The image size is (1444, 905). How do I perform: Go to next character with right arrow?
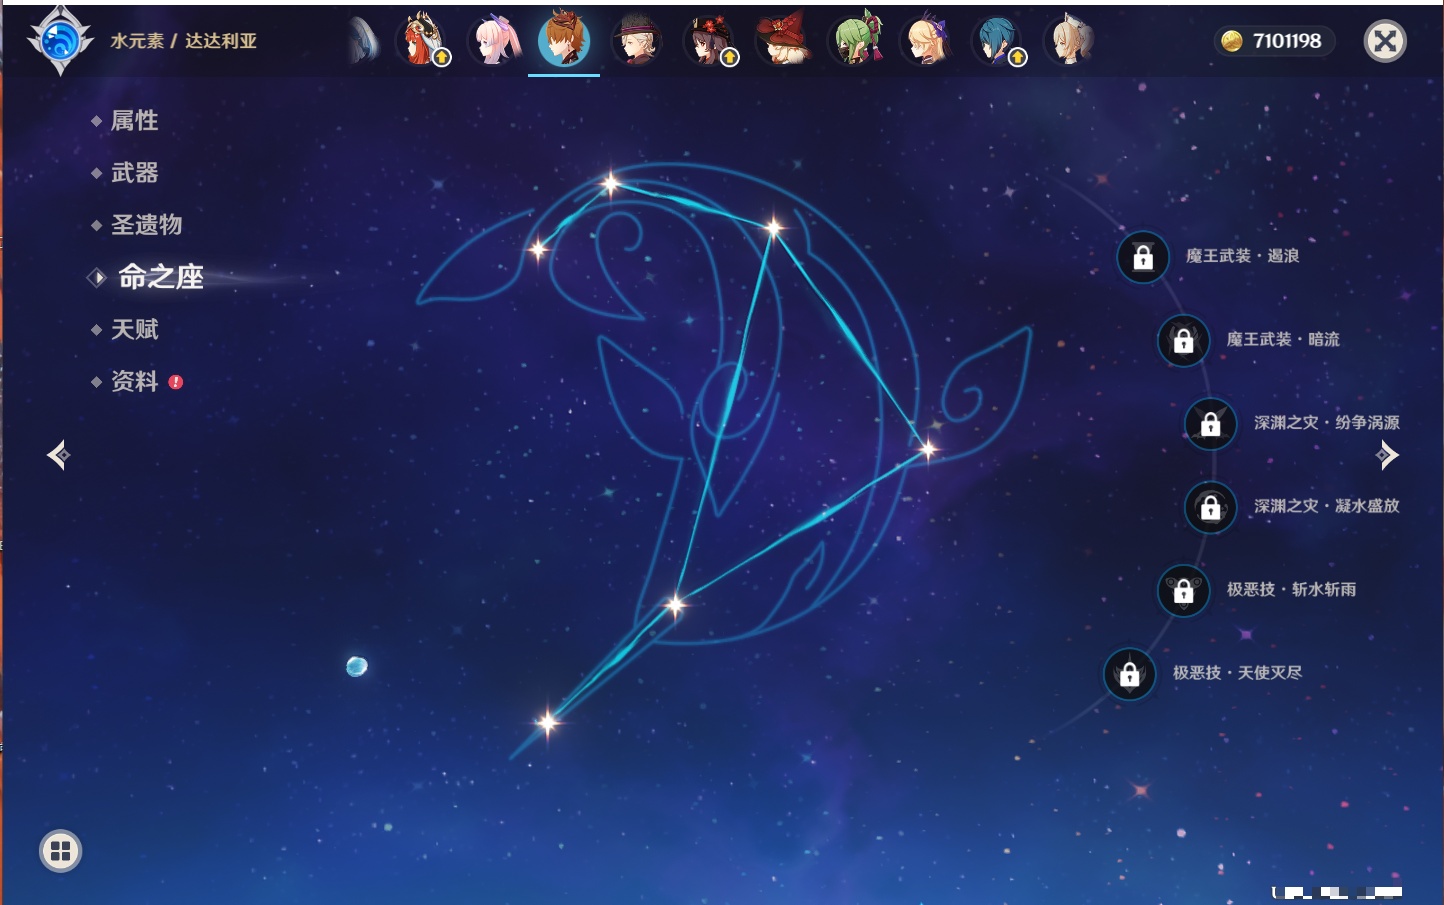(x=1387, y=455)
